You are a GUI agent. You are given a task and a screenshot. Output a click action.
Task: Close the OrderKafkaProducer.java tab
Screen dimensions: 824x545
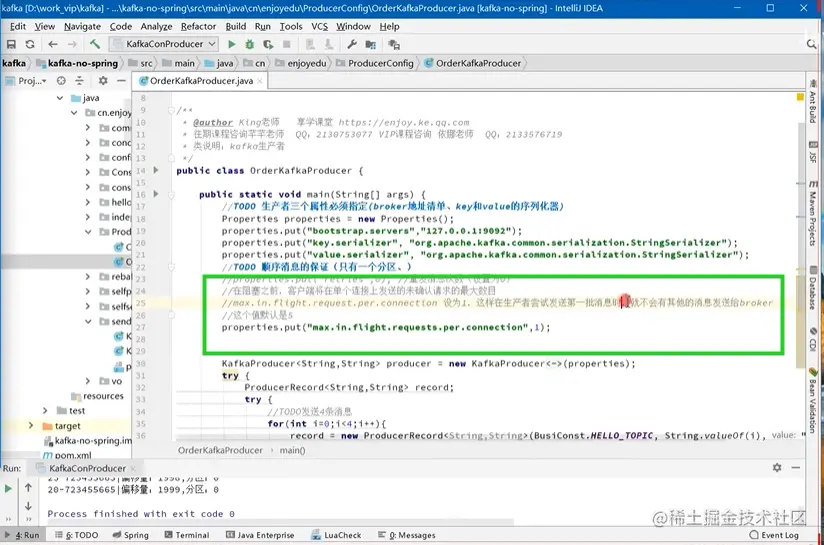(x=260, y=81)
